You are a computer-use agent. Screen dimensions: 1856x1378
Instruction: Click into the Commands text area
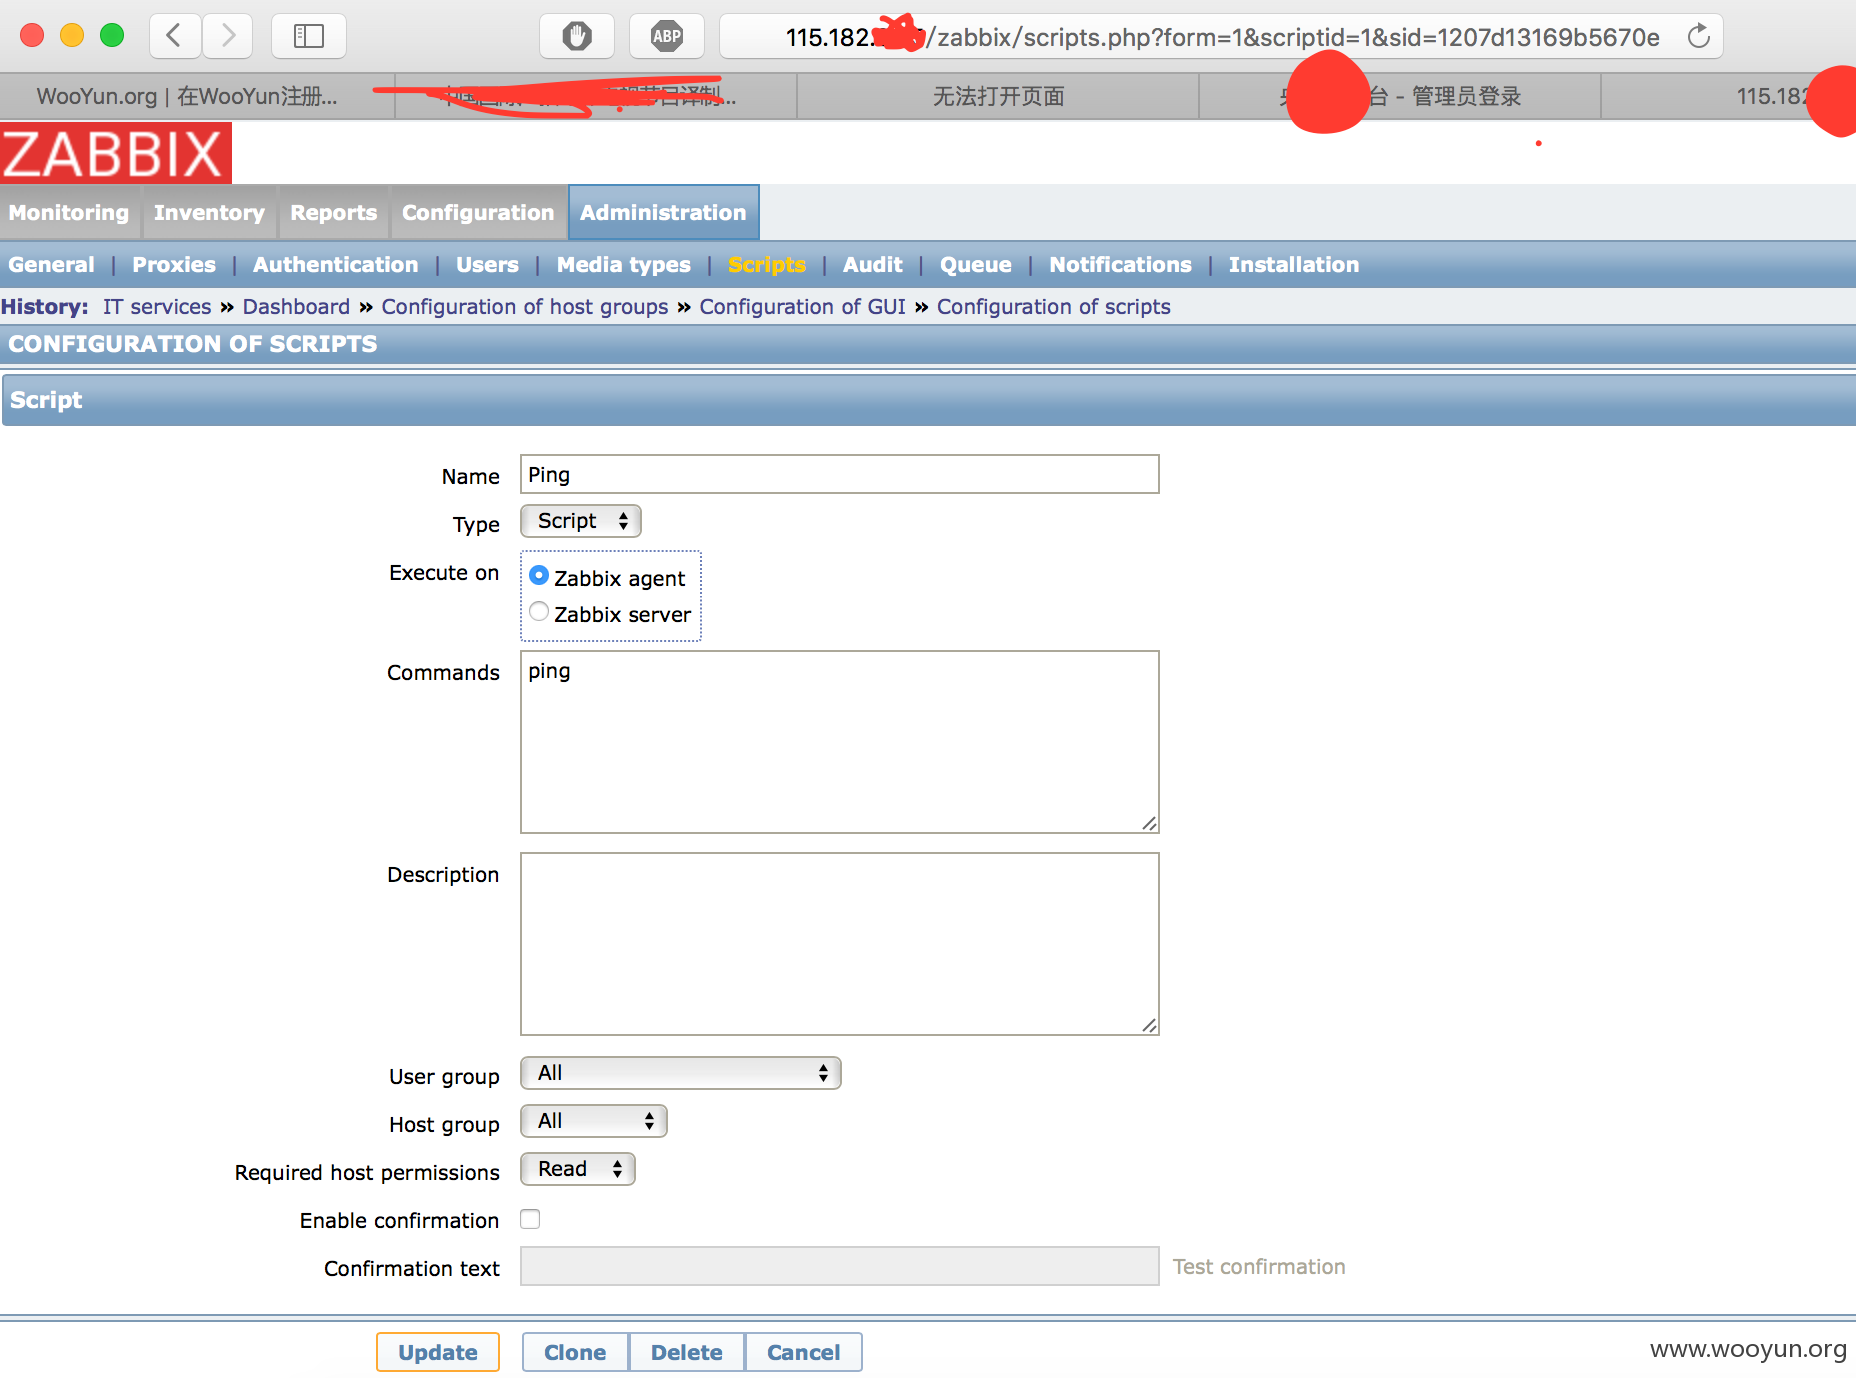(840, 742)
